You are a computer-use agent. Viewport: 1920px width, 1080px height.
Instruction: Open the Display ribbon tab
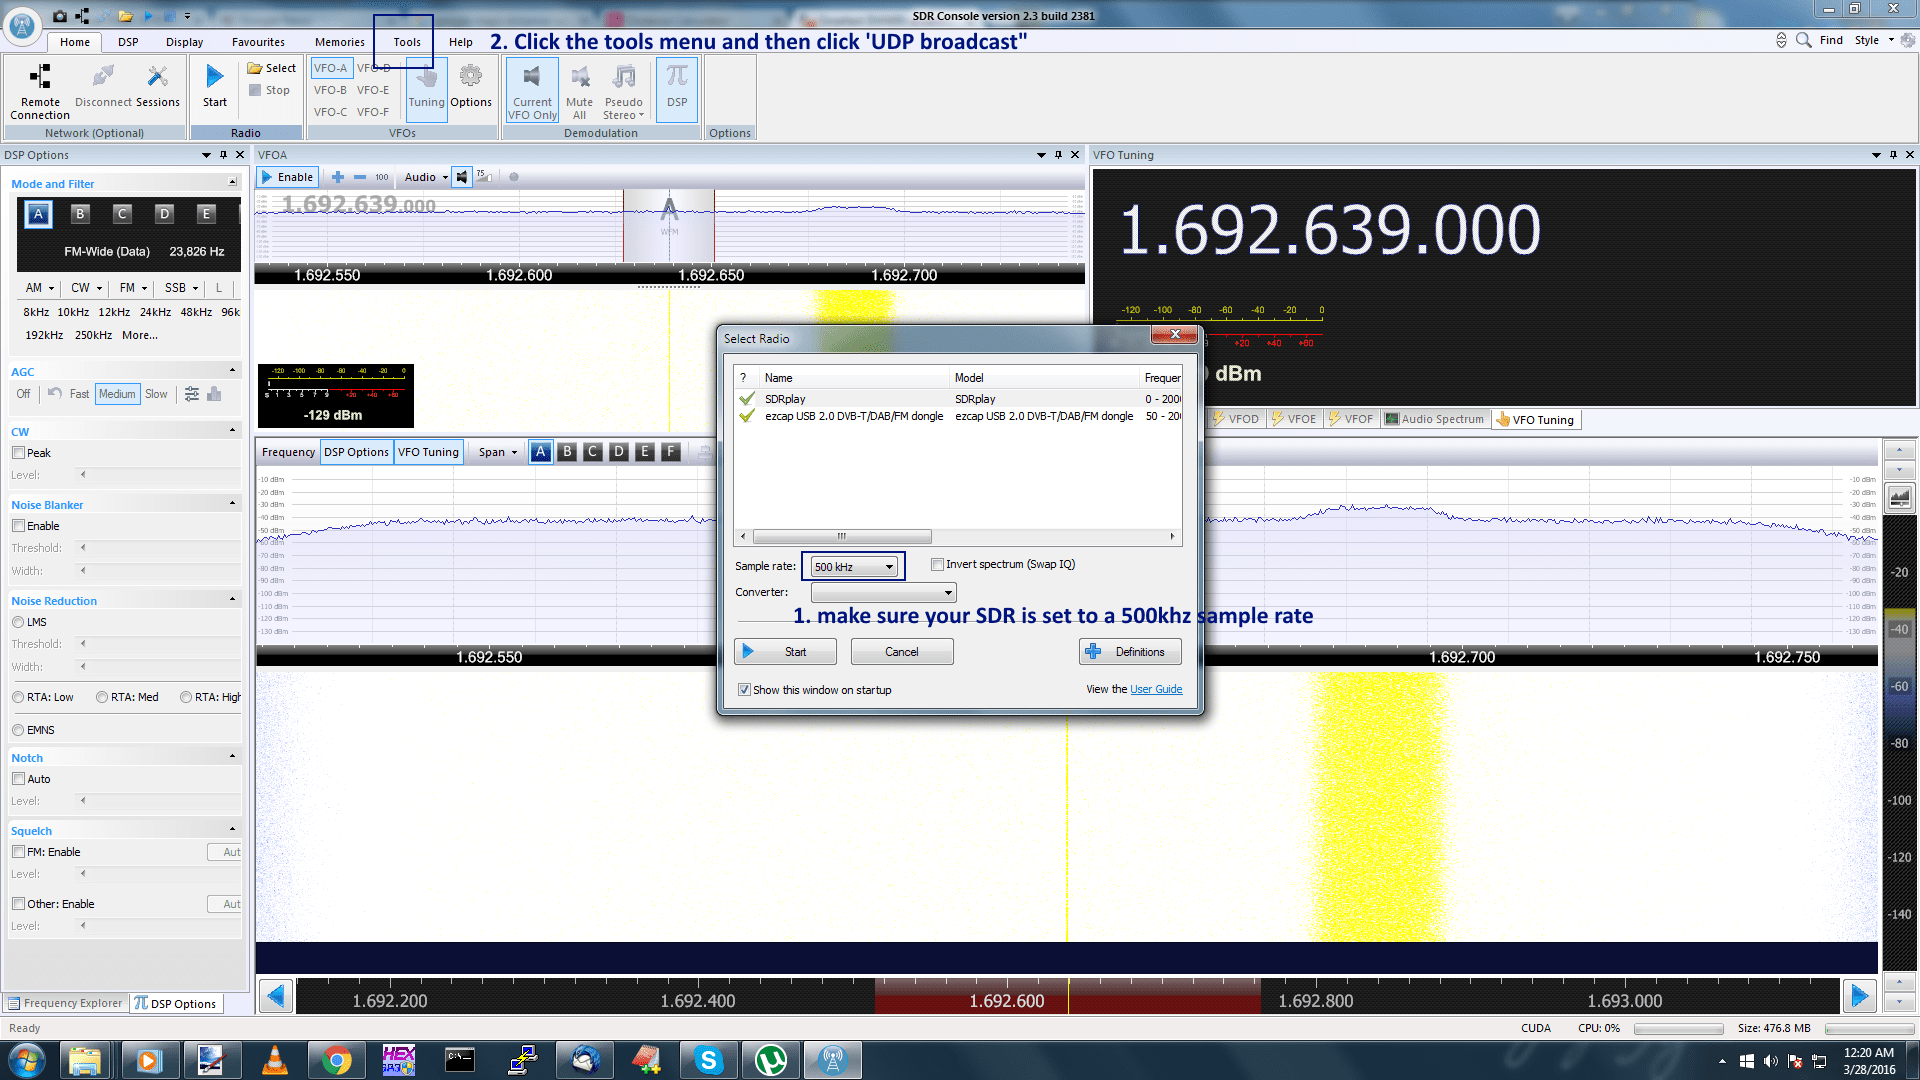click(x=184, y=42)
